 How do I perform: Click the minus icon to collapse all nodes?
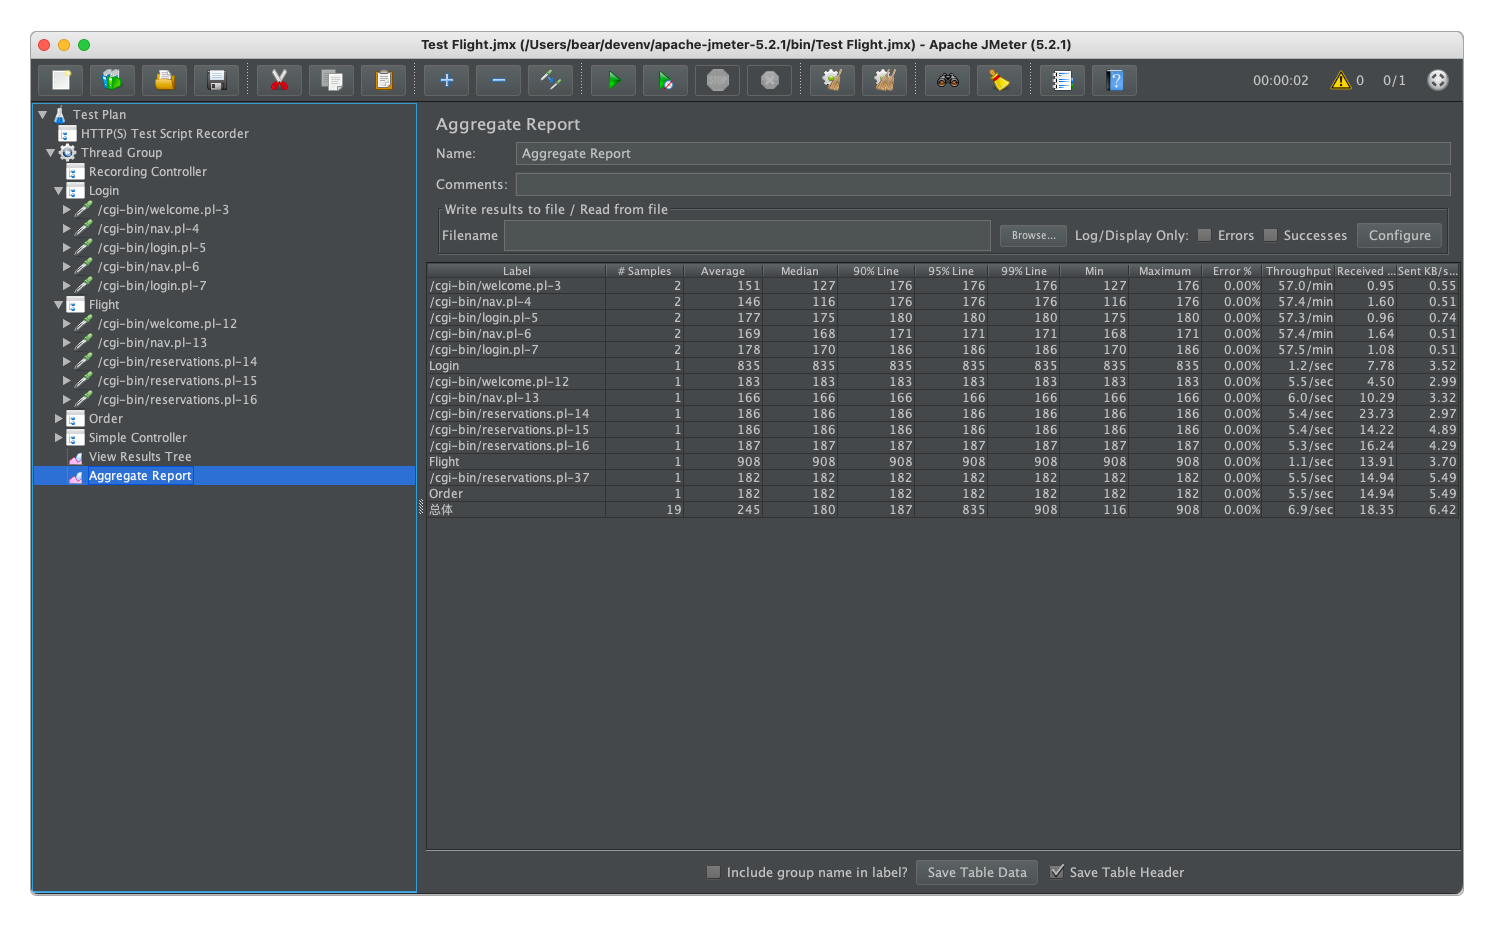tap(498, 80)
